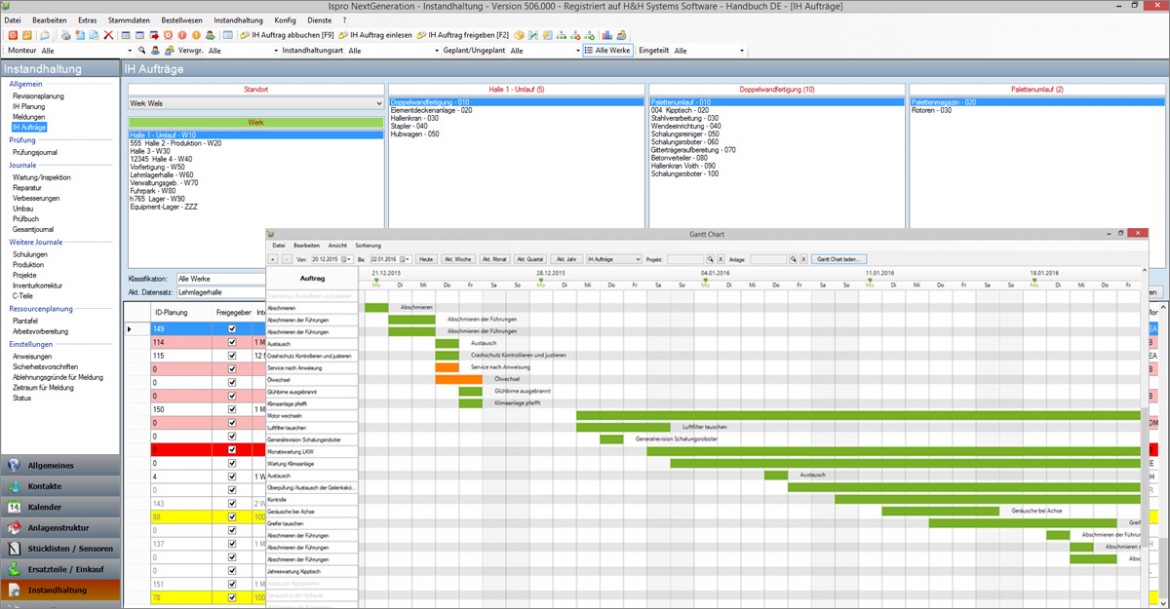The image size is (1170, 609).
Task: Toggle the Freigegeben checkbox for row 149
Action: point(231,328)
